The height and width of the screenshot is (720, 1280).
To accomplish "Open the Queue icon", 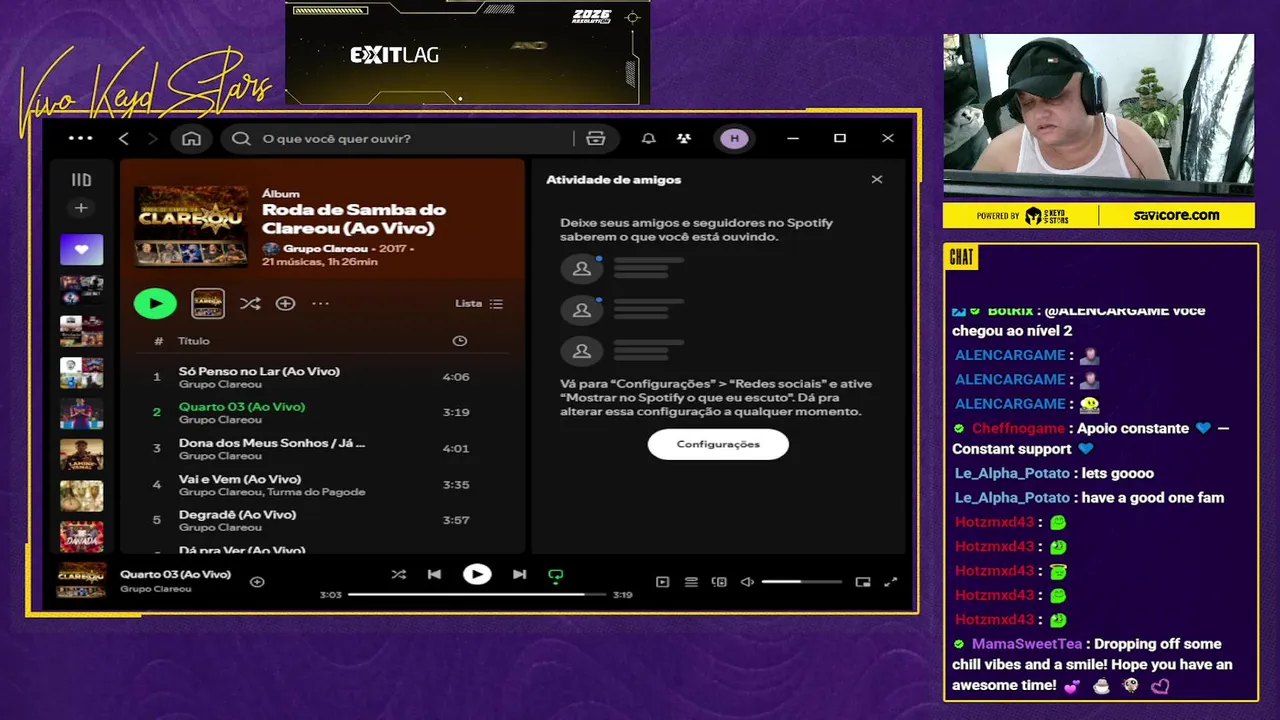I will (691, 582).
